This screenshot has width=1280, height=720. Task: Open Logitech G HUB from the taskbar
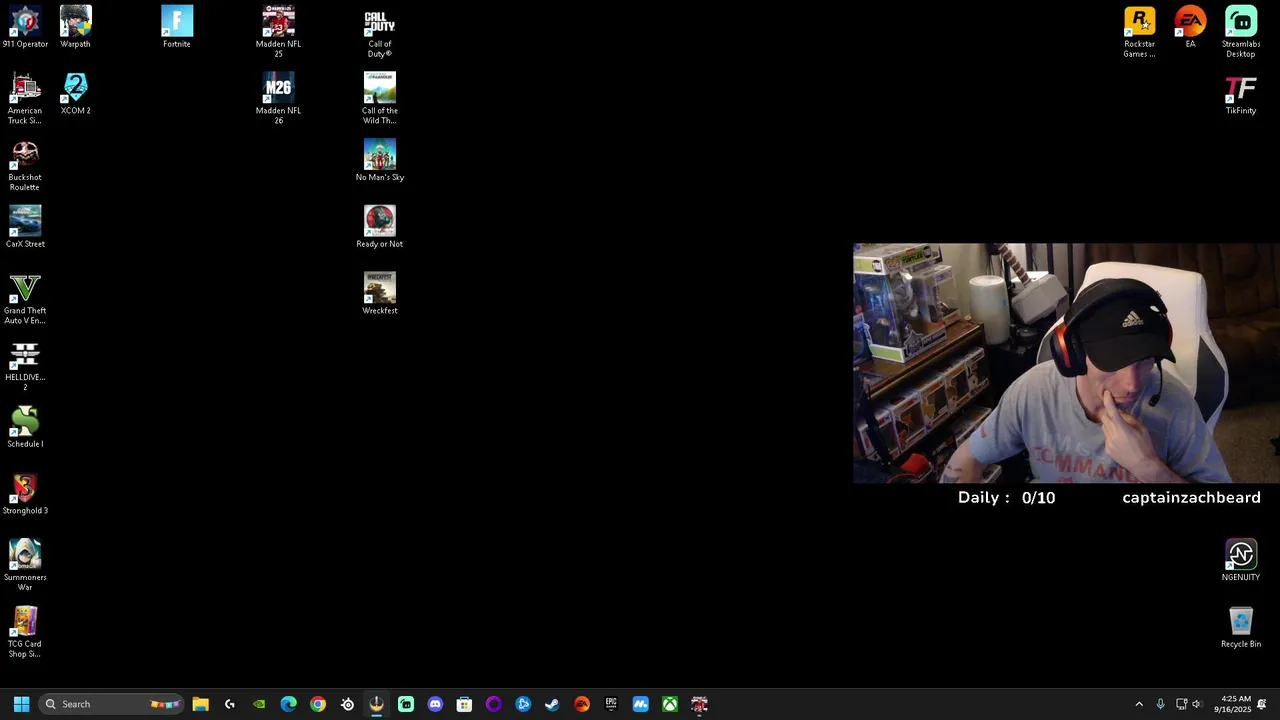(x=230, y=704)
